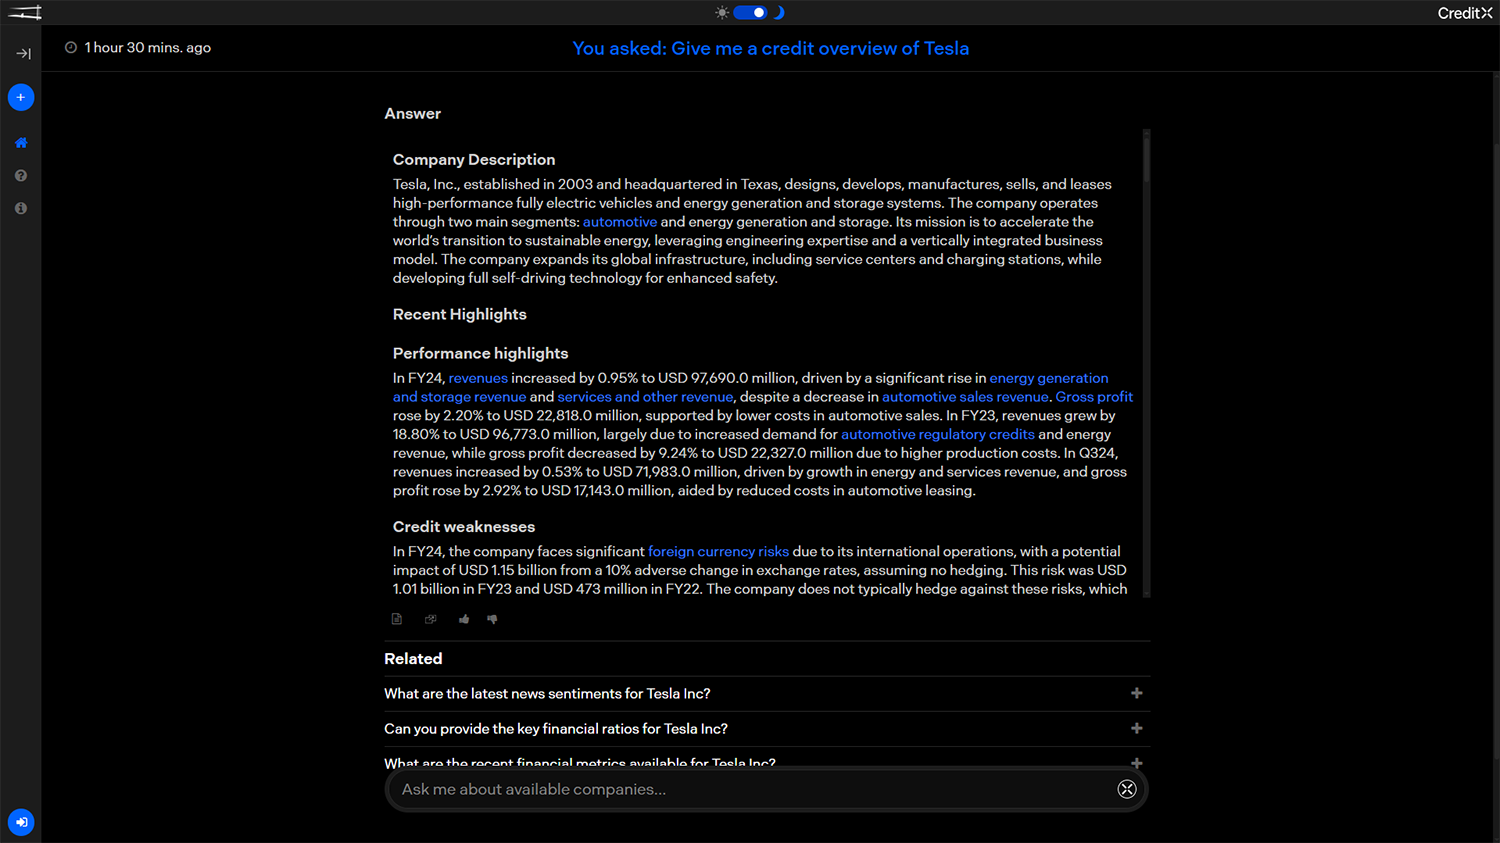Click the 'Answer' heading
The height and width of the screenshot is (843, 1500).
[413, 113]
